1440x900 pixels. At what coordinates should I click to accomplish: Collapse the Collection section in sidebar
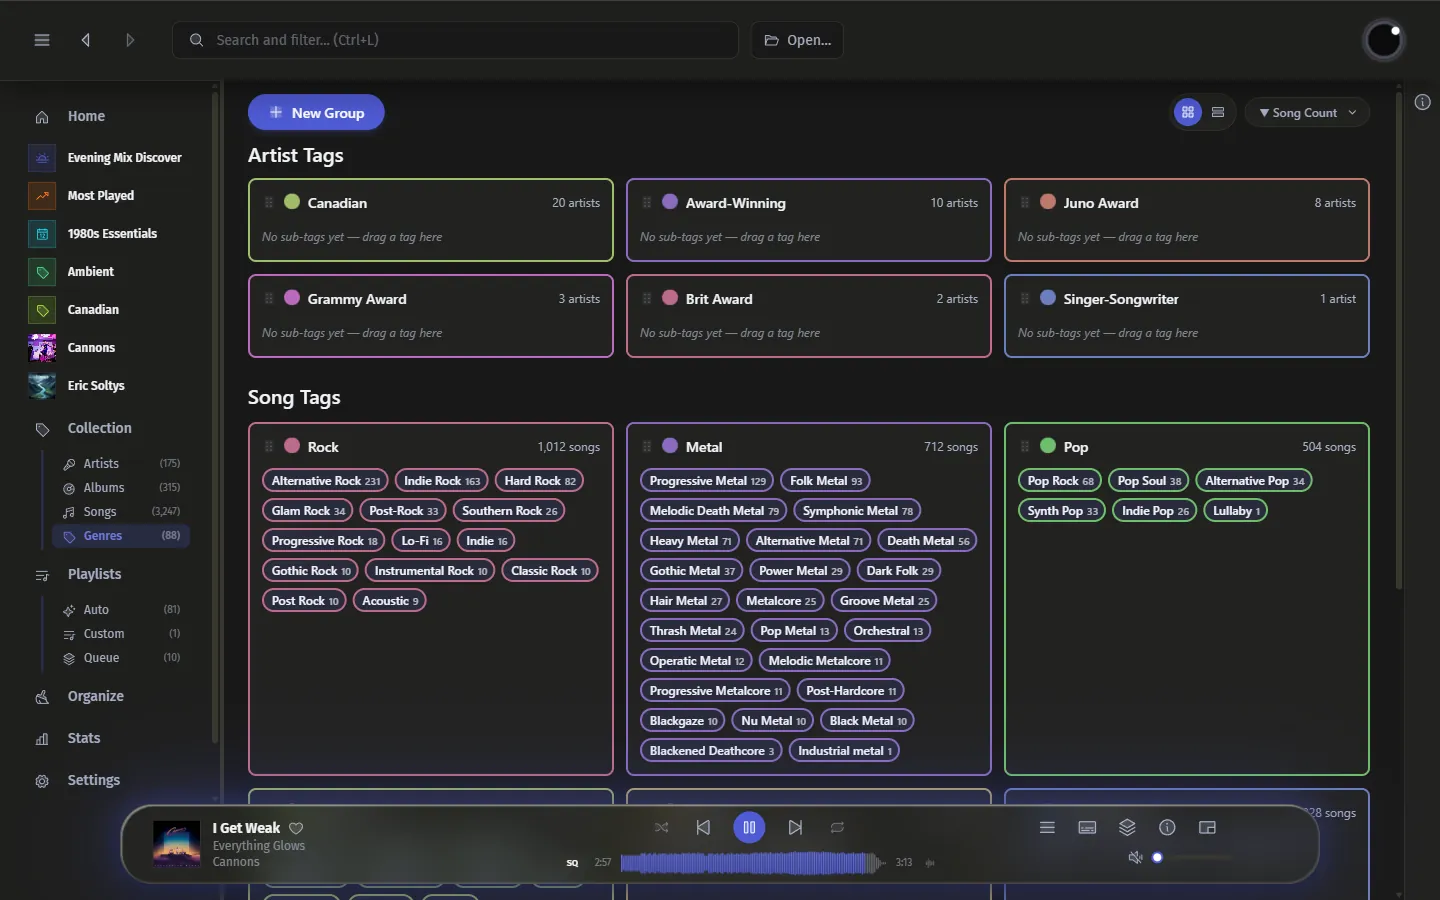[x=99, y=428]
